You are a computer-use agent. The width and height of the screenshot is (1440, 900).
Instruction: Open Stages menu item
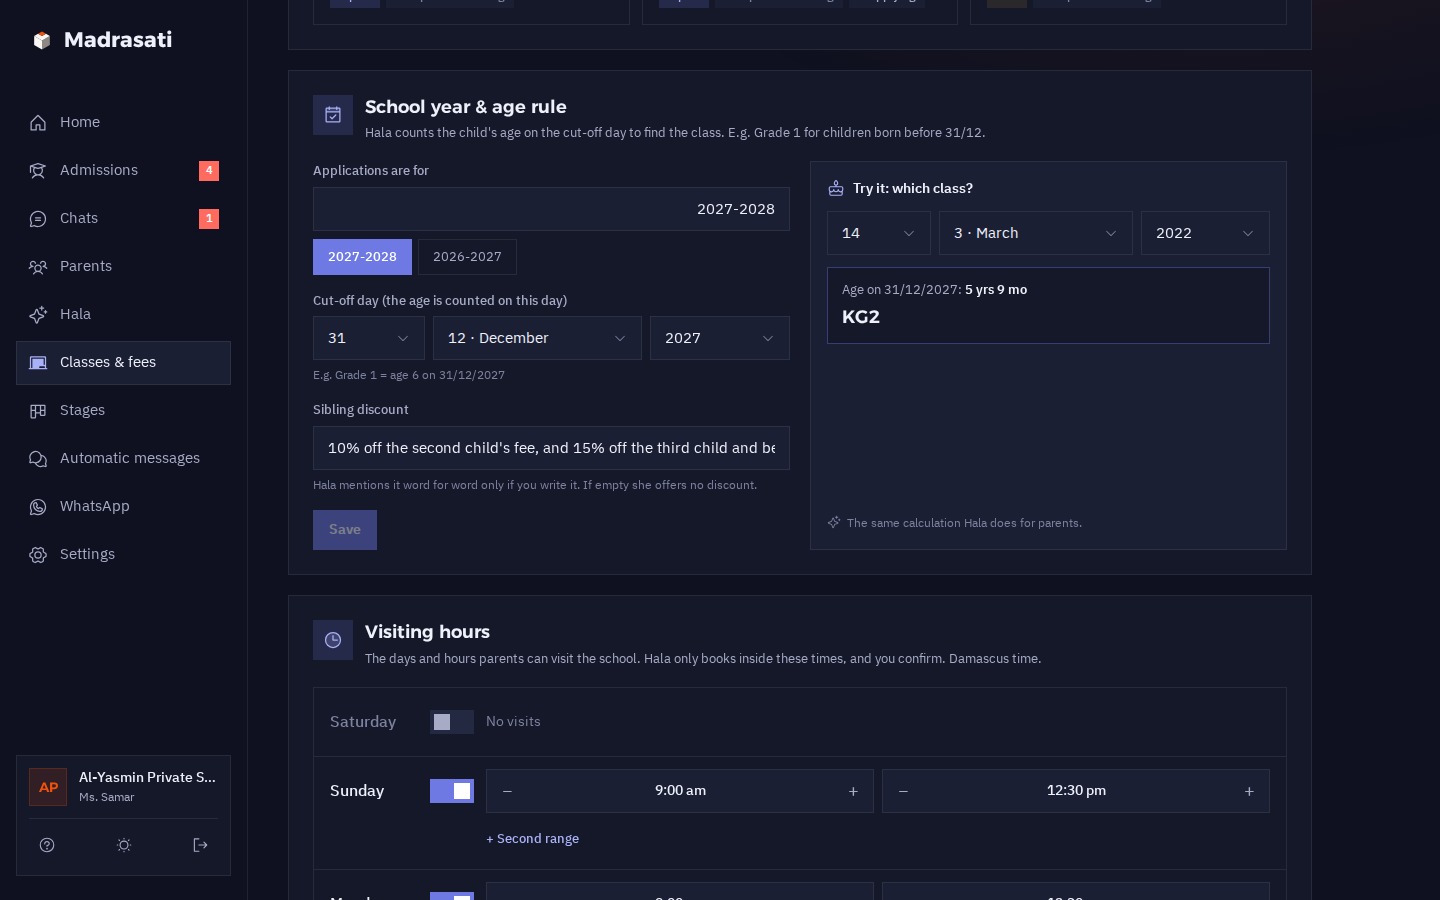123,411
